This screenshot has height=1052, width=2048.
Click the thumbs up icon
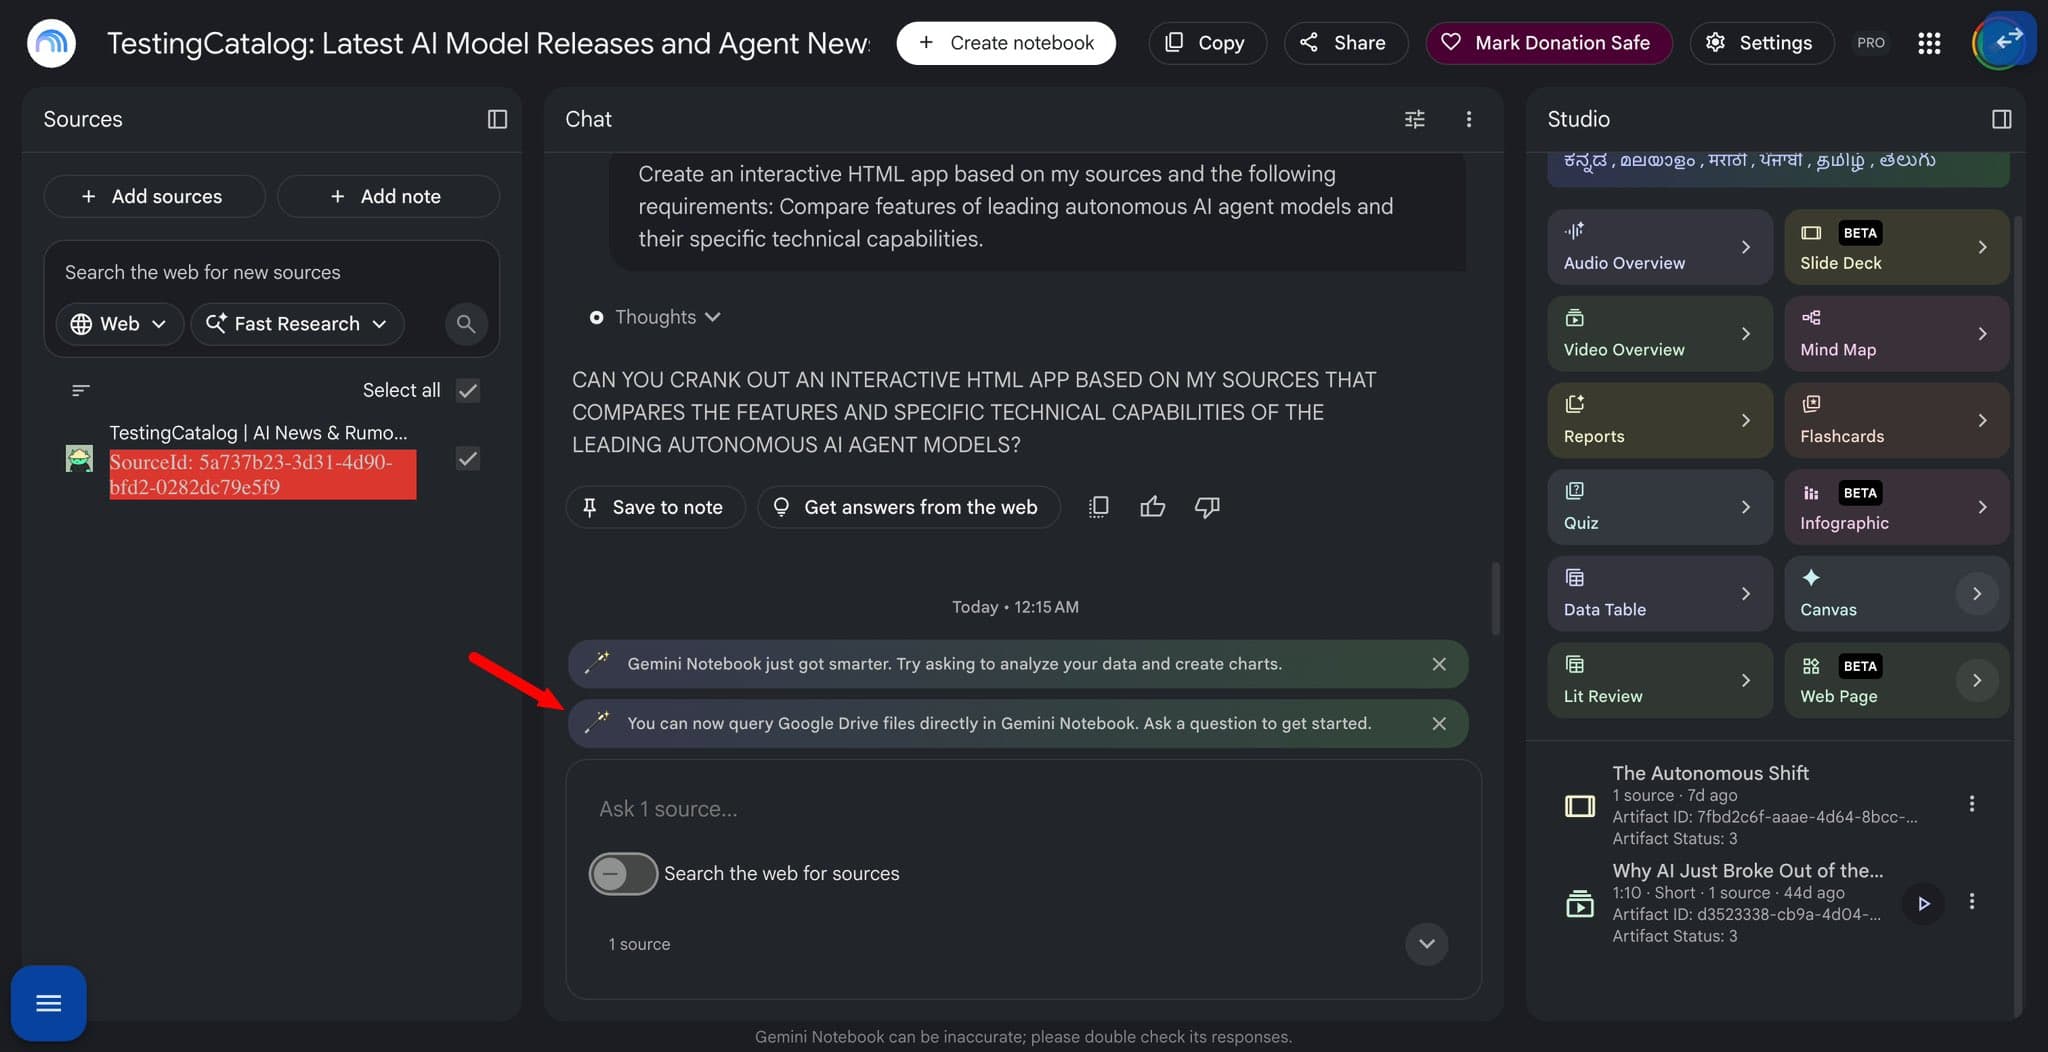pyautogui.click(x=1152, y=507)
